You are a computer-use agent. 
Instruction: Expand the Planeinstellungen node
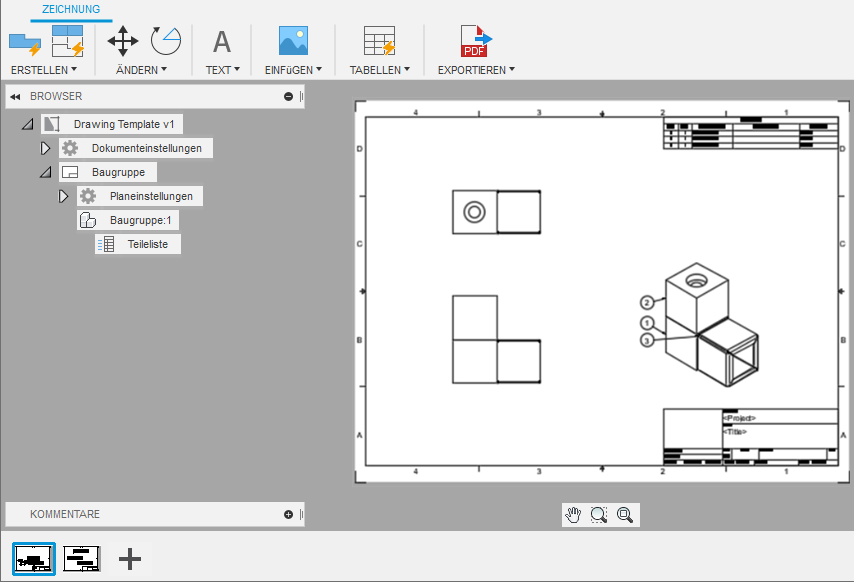click(x=64, y=196)
